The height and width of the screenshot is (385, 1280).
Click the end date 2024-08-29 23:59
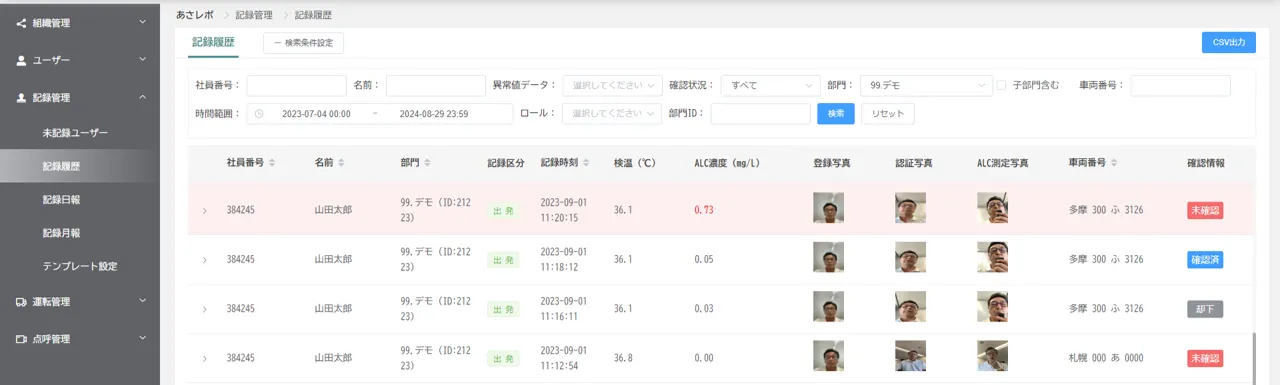point(434,114)
